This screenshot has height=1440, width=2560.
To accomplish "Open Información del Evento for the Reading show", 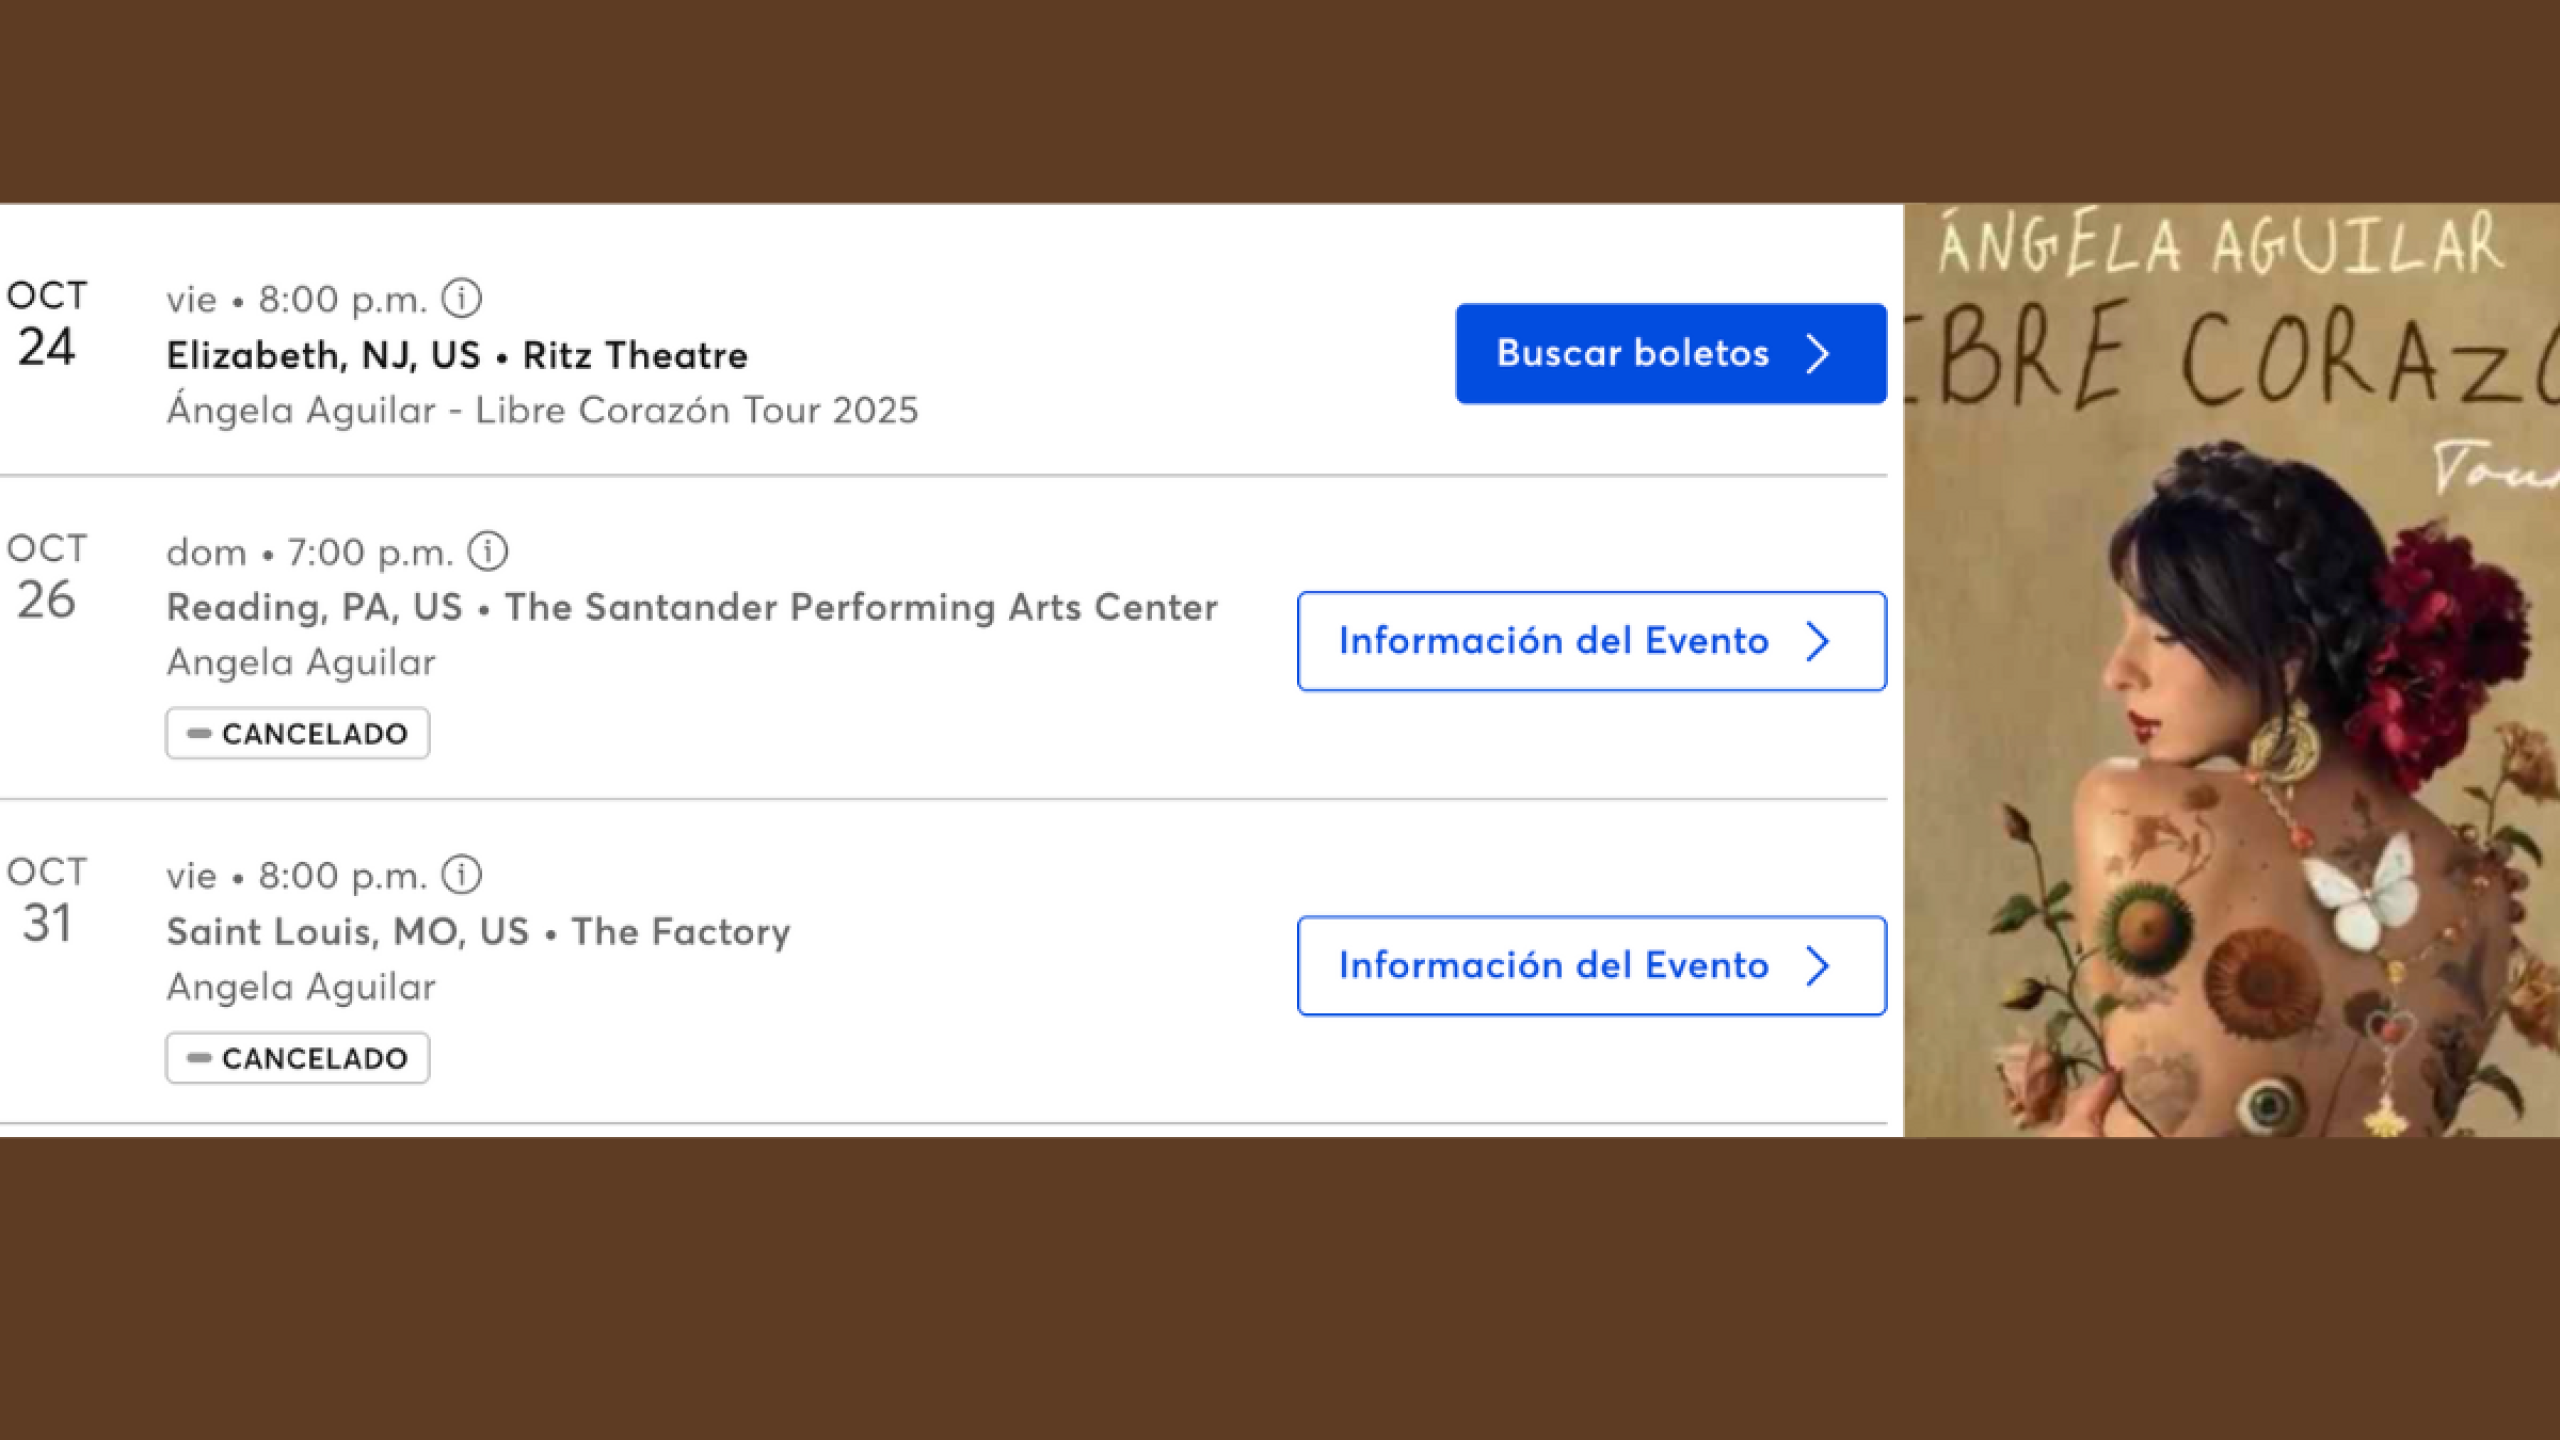I will (x=1590, y=641).
